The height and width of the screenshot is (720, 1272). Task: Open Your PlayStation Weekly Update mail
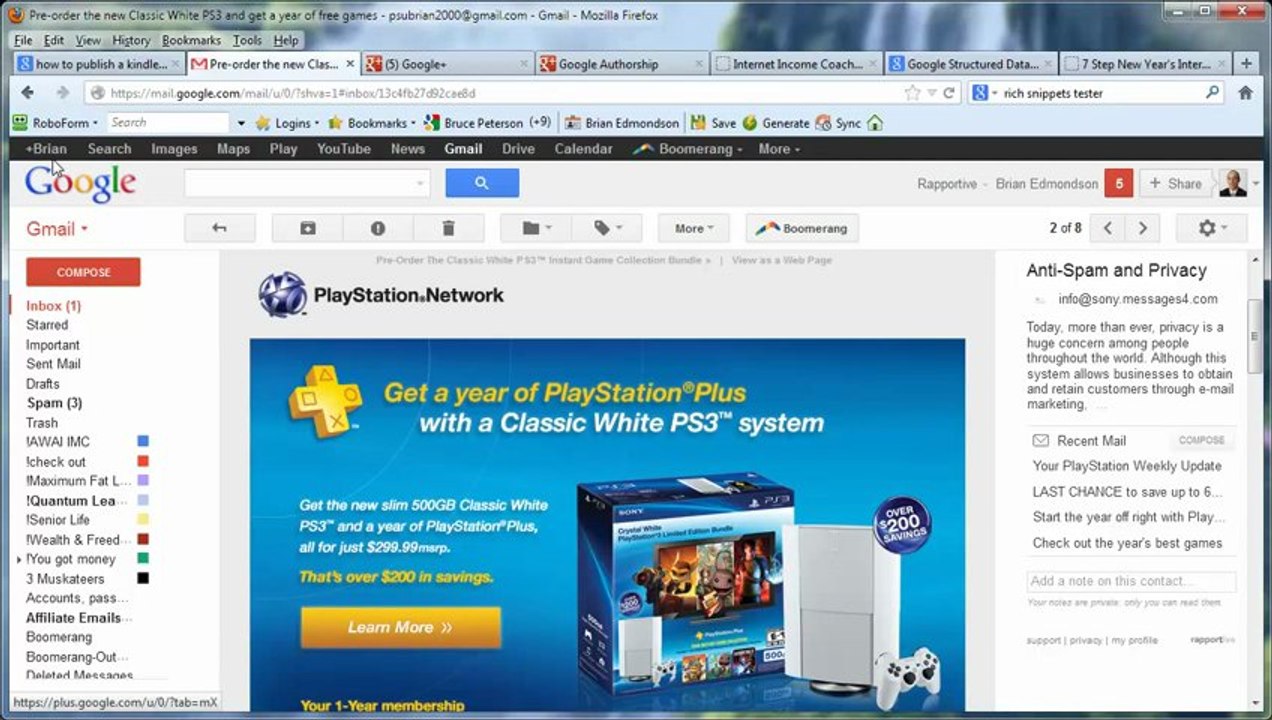[1127, 466]
